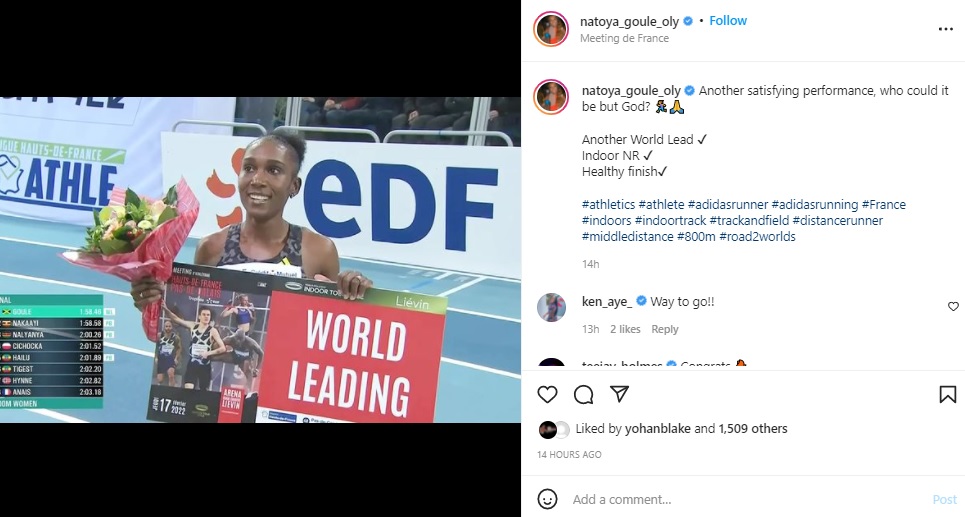
Task: Open the #athletics hashtag
Action: [x=609, y=204]
